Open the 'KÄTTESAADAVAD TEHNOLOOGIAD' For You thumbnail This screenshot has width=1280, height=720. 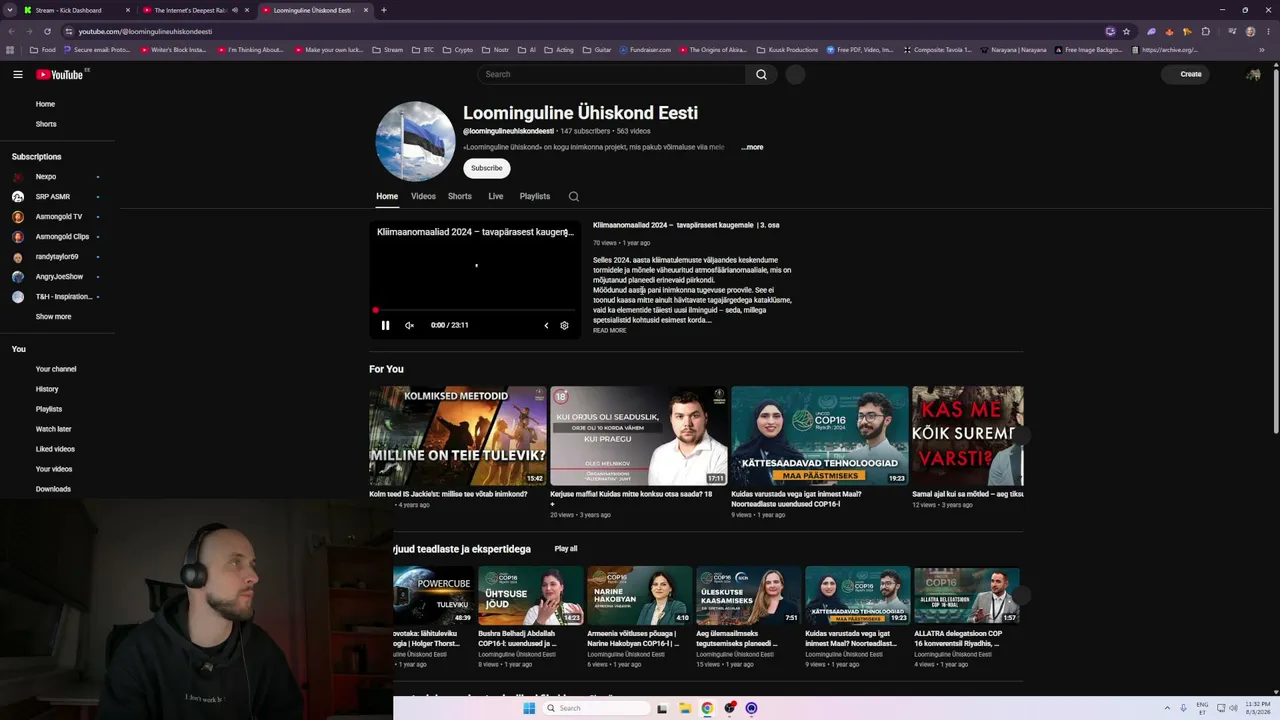coord(820,436)
